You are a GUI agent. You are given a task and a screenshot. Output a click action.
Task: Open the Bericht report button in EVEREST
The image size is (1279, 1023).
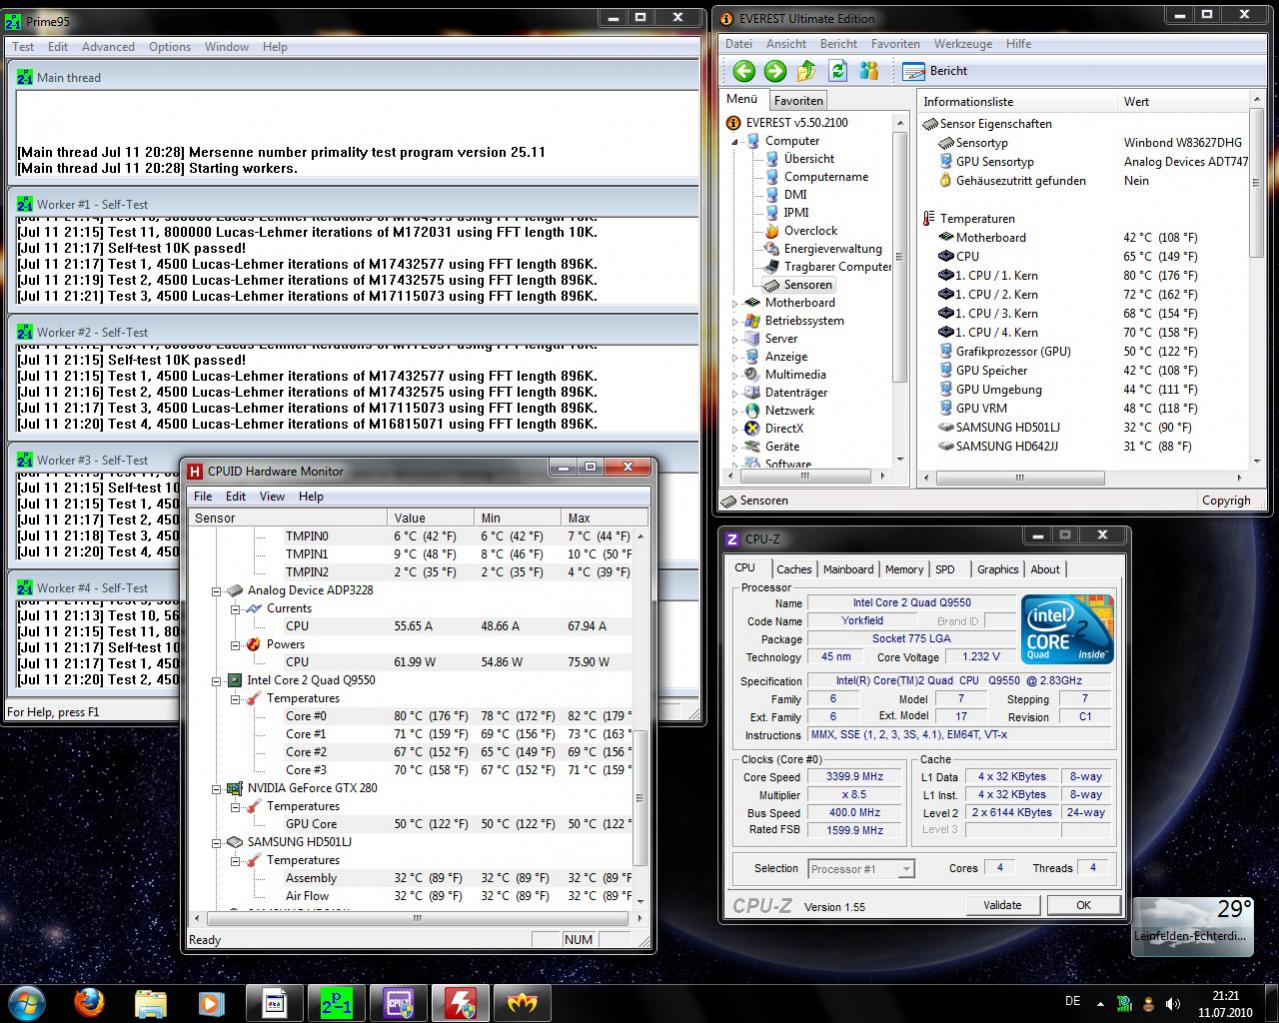pyautogui.click(x=935, y=71)
